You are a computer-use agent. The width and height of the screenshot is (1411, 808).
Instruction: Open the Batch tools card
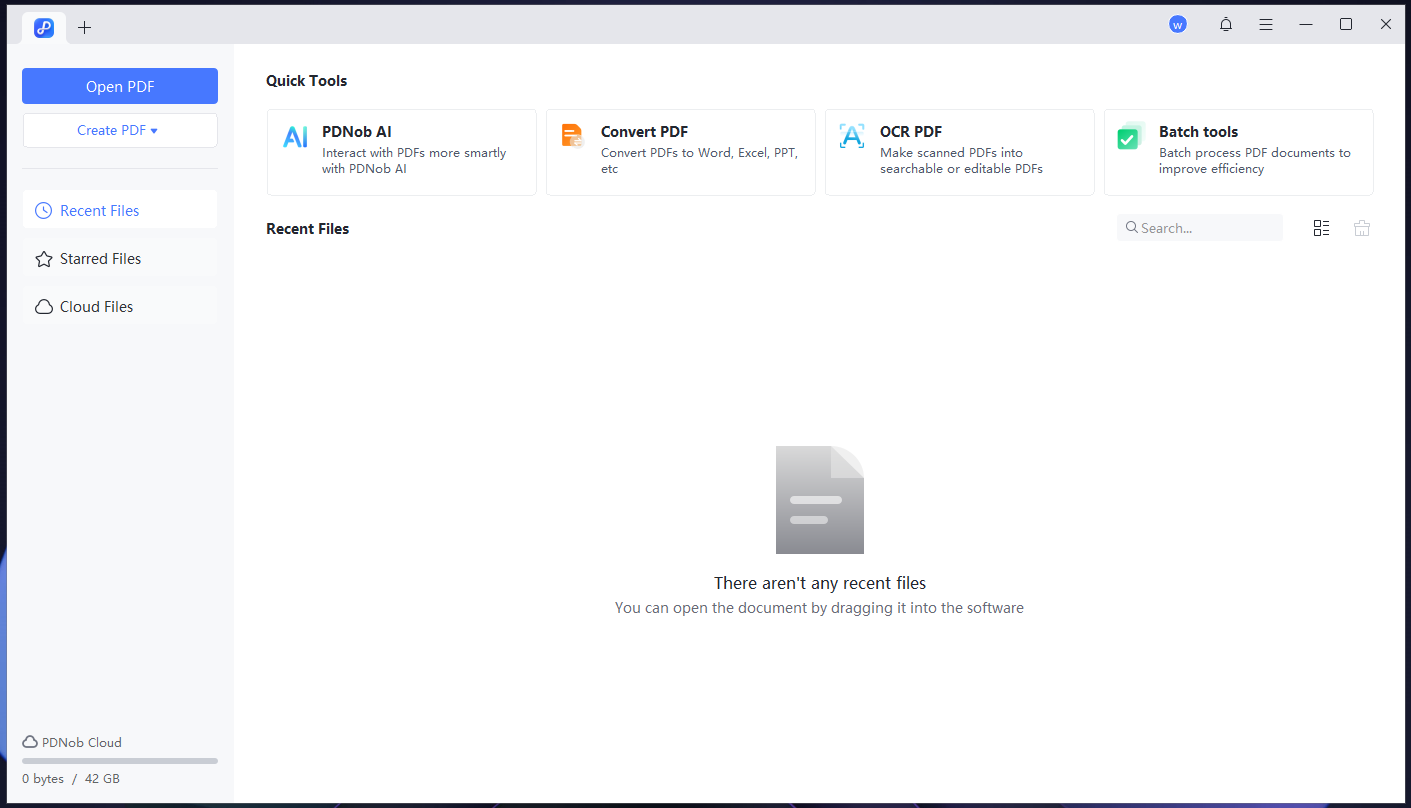click(1239, 152)
